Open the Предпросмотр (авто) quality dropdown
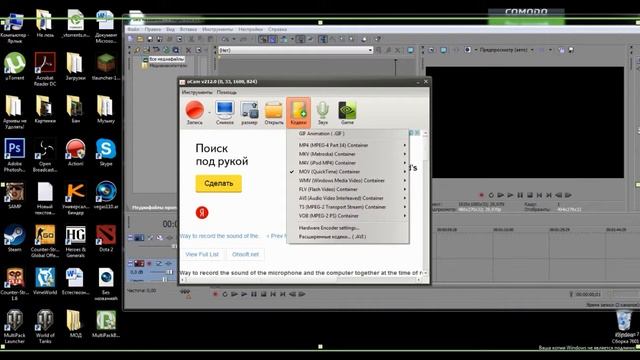 point(532,50)
